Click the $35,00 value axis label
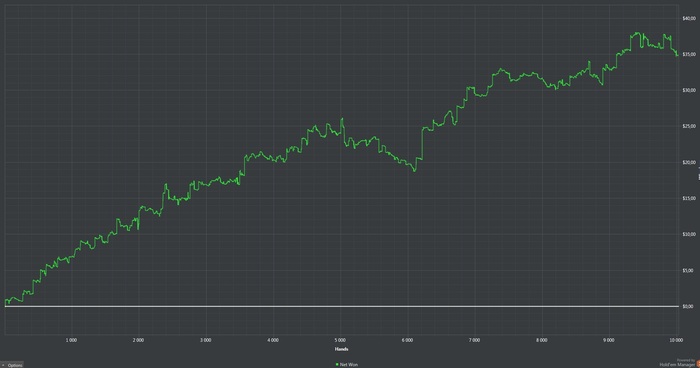Image resolution: width=700 pixels, height=368 pixels. (689, 54)
